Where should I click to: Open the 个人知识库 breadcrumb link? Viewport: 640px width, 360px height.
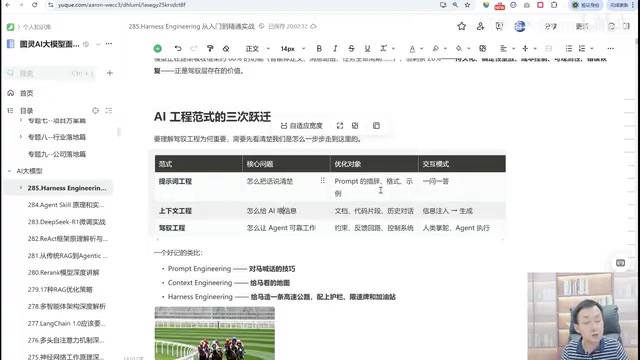[37, 27]
